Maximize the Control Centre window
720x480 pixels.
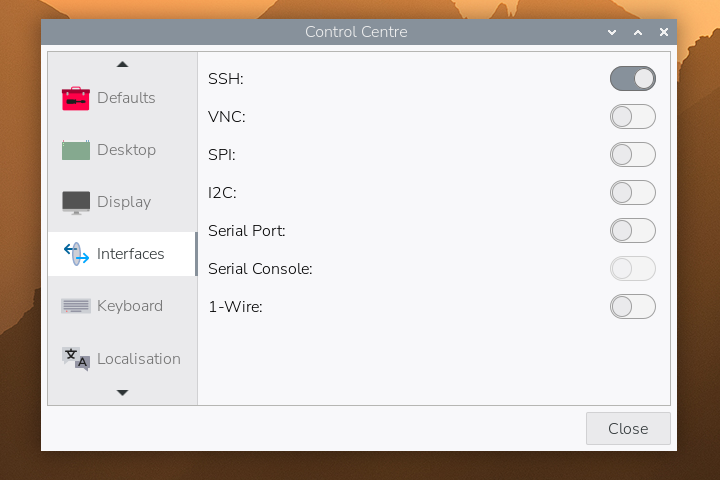click(638, 32)
